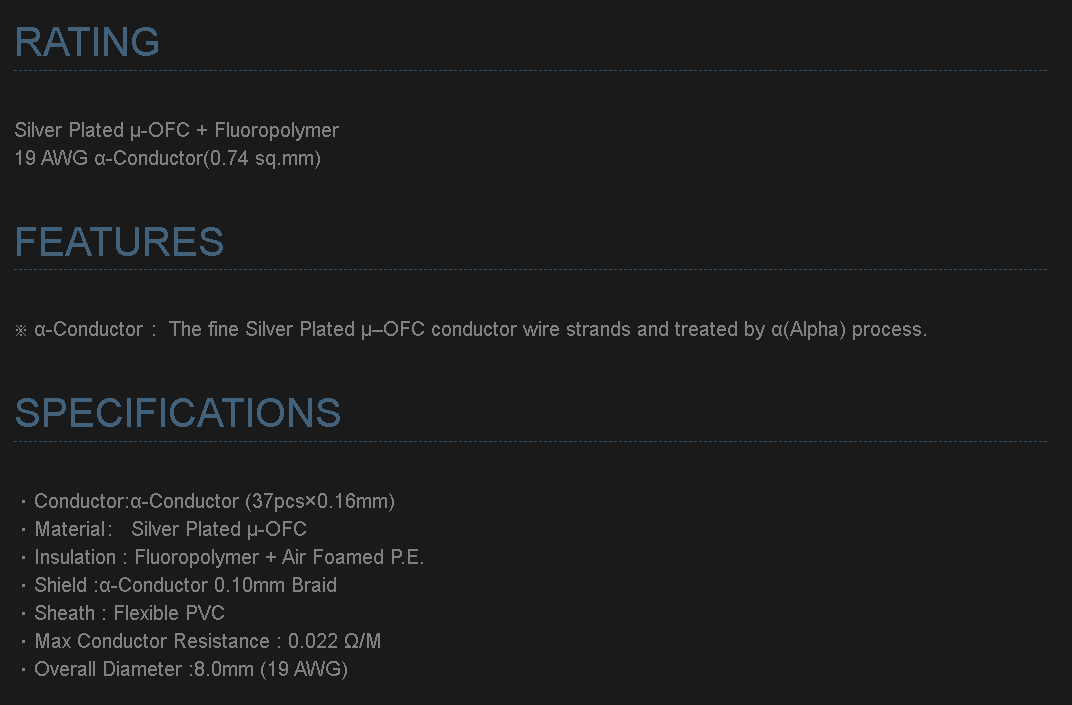Select the "Silver Plated μ-OFC + Fluoropolymer" rating line
Screen dimensions: 1072x705
(177, 130)
